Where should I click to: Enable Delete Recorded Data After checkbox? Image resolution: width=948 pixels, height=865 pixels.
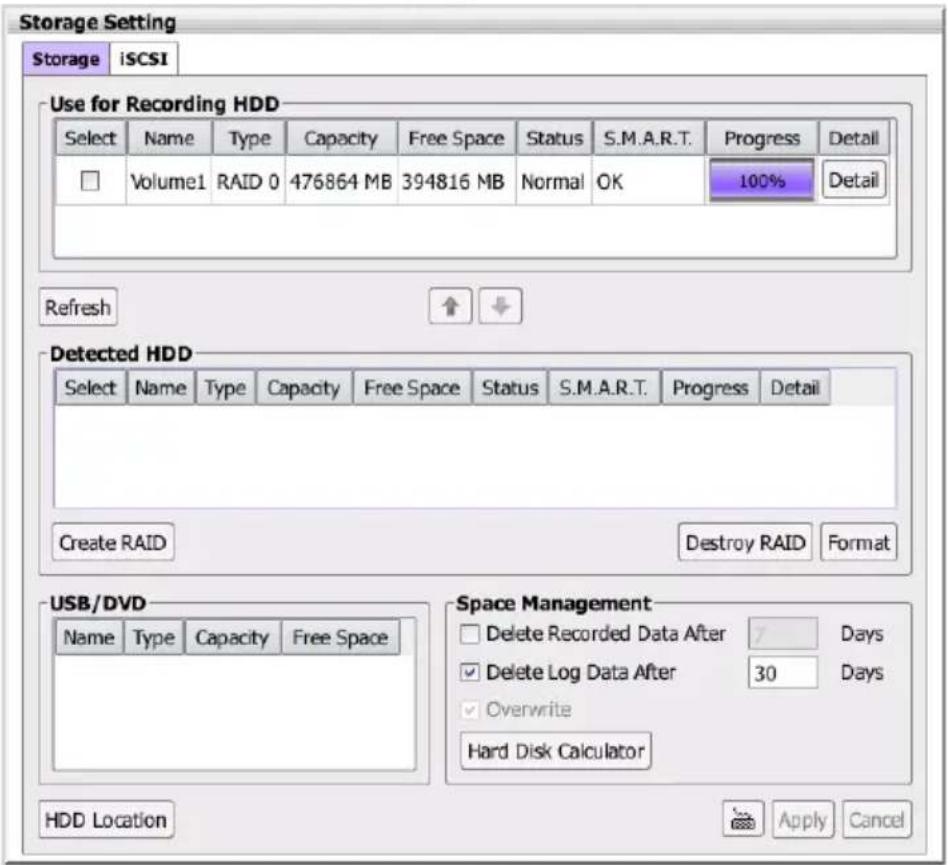pos(470,634)
